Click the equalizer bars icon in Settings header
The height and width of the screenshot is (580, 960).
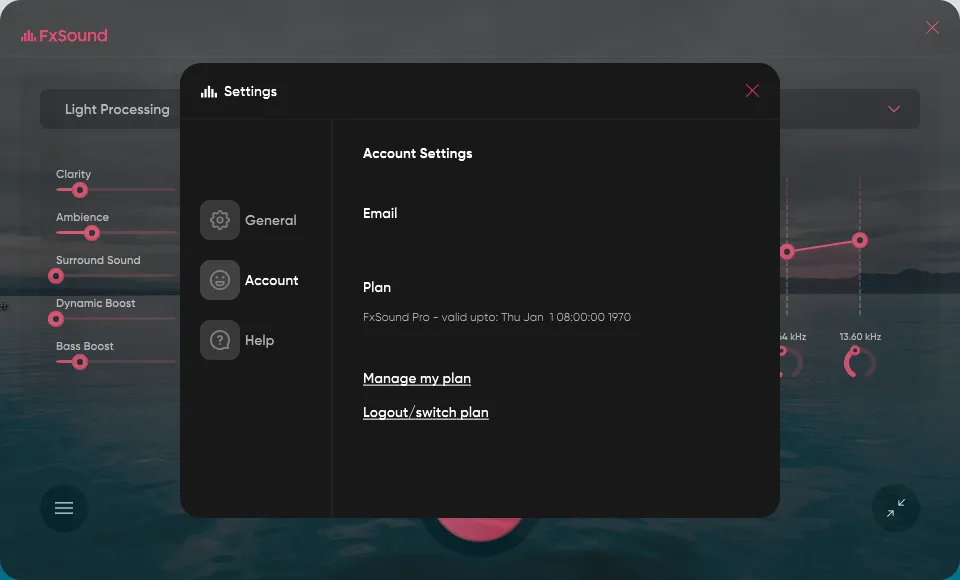pos(207,91)
